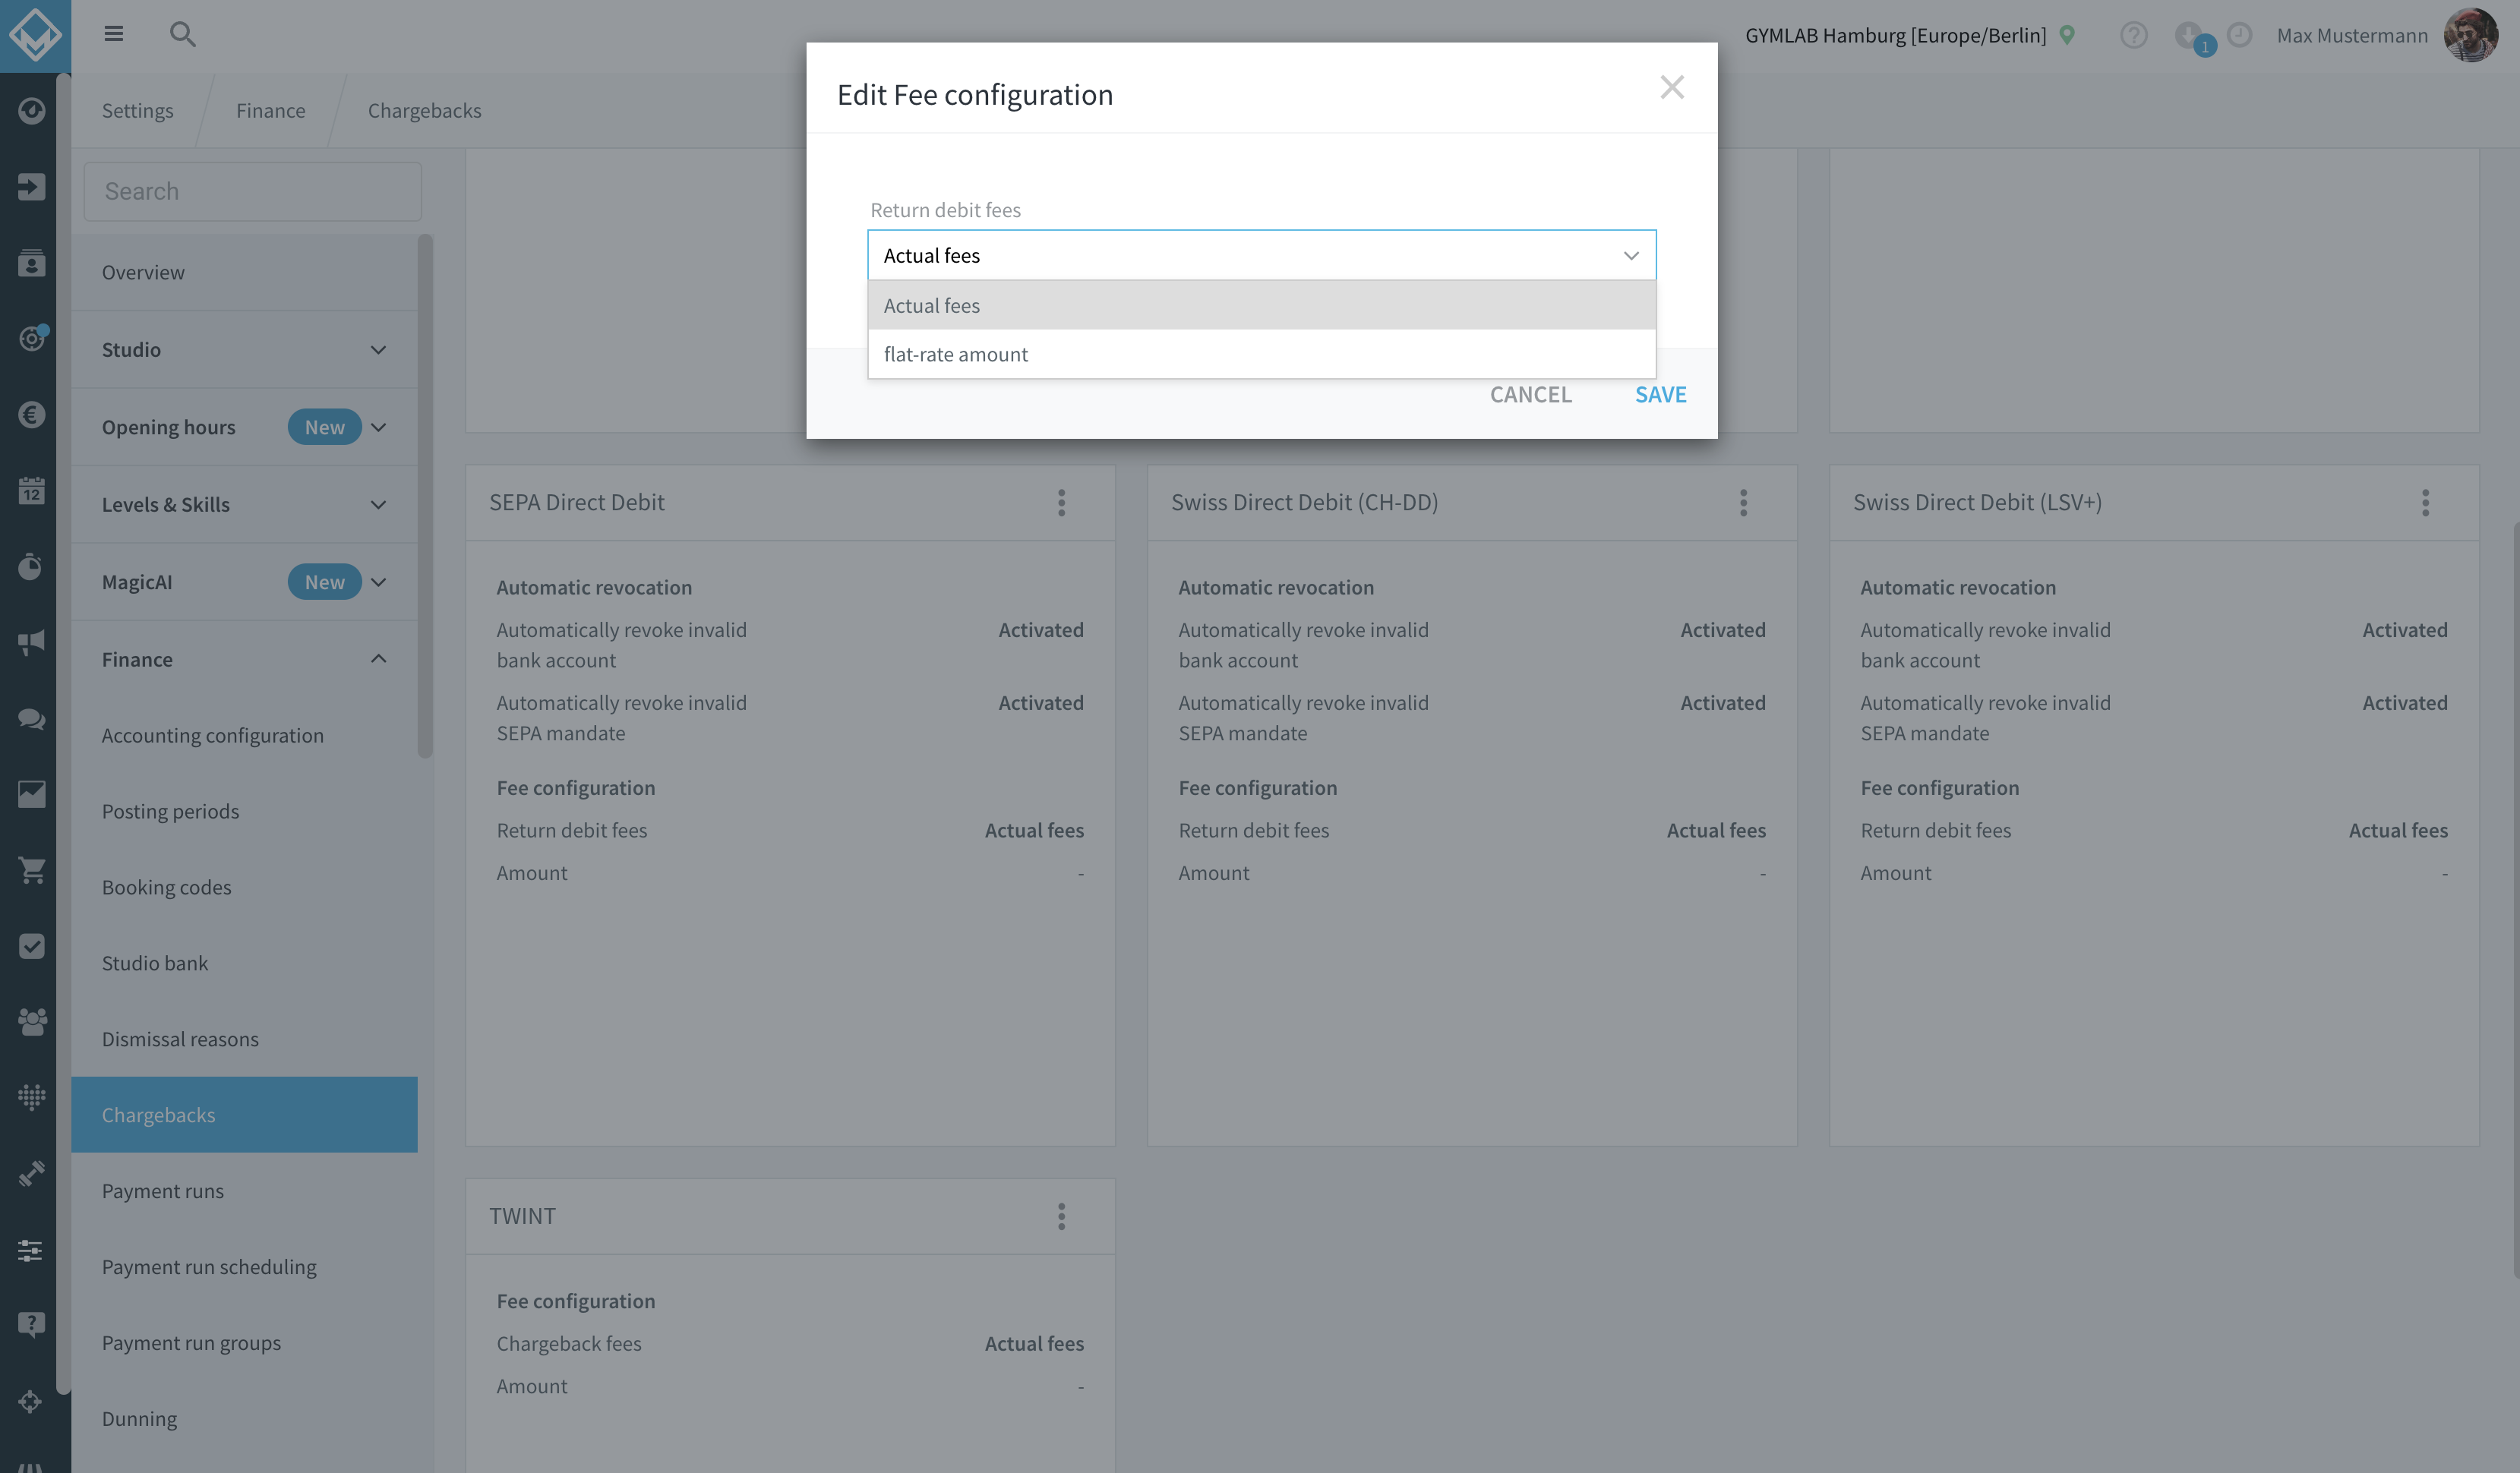Open Payment run scheduling
The image size is (2520, 1473).
coord(244,1267)
